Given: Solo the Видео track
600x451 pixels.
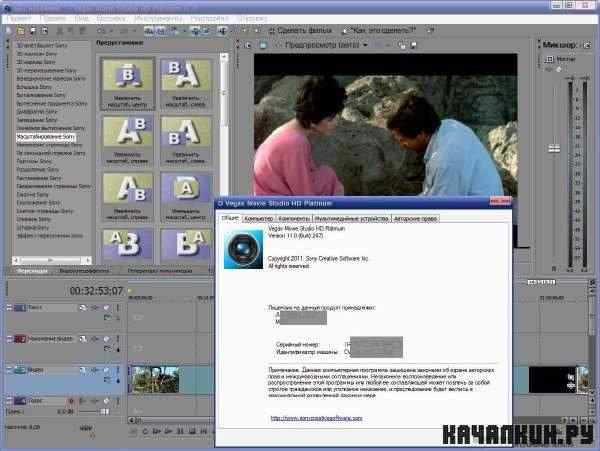Looking at the screenshot, I should pos(118,370).
